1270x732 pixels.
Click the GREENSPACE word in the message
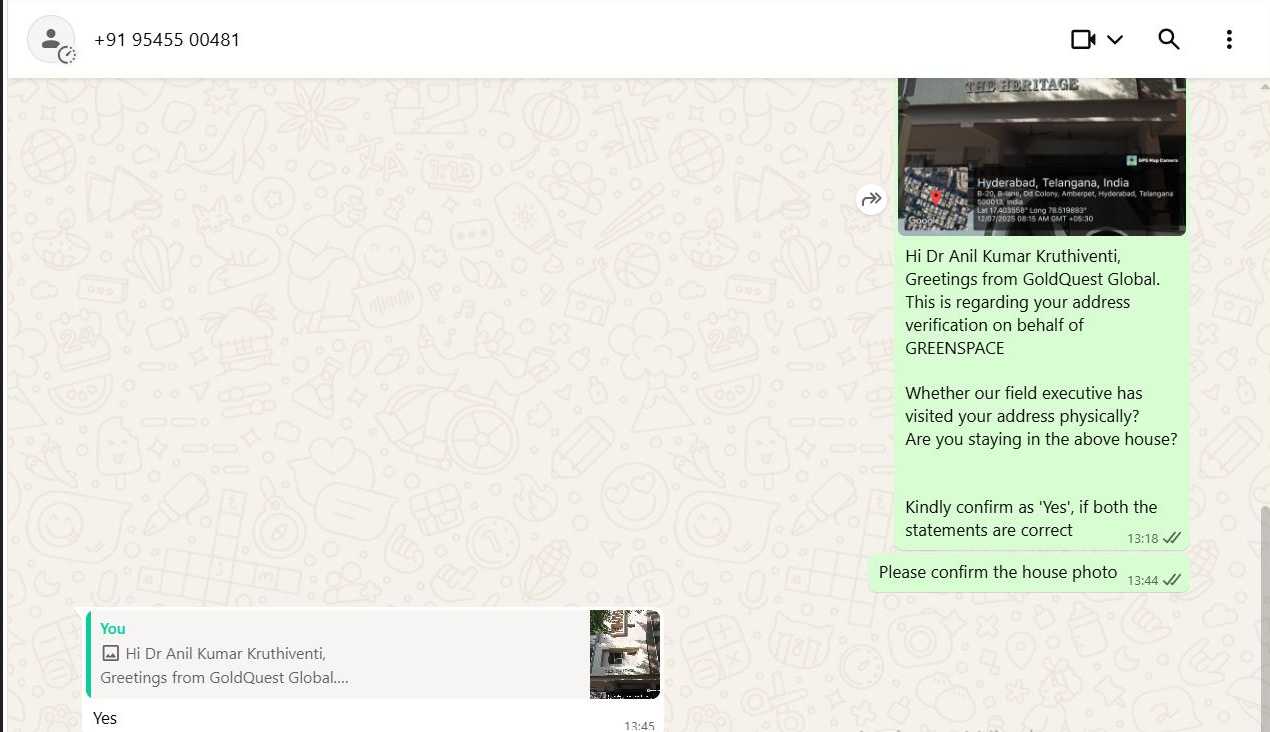point(955,348)
